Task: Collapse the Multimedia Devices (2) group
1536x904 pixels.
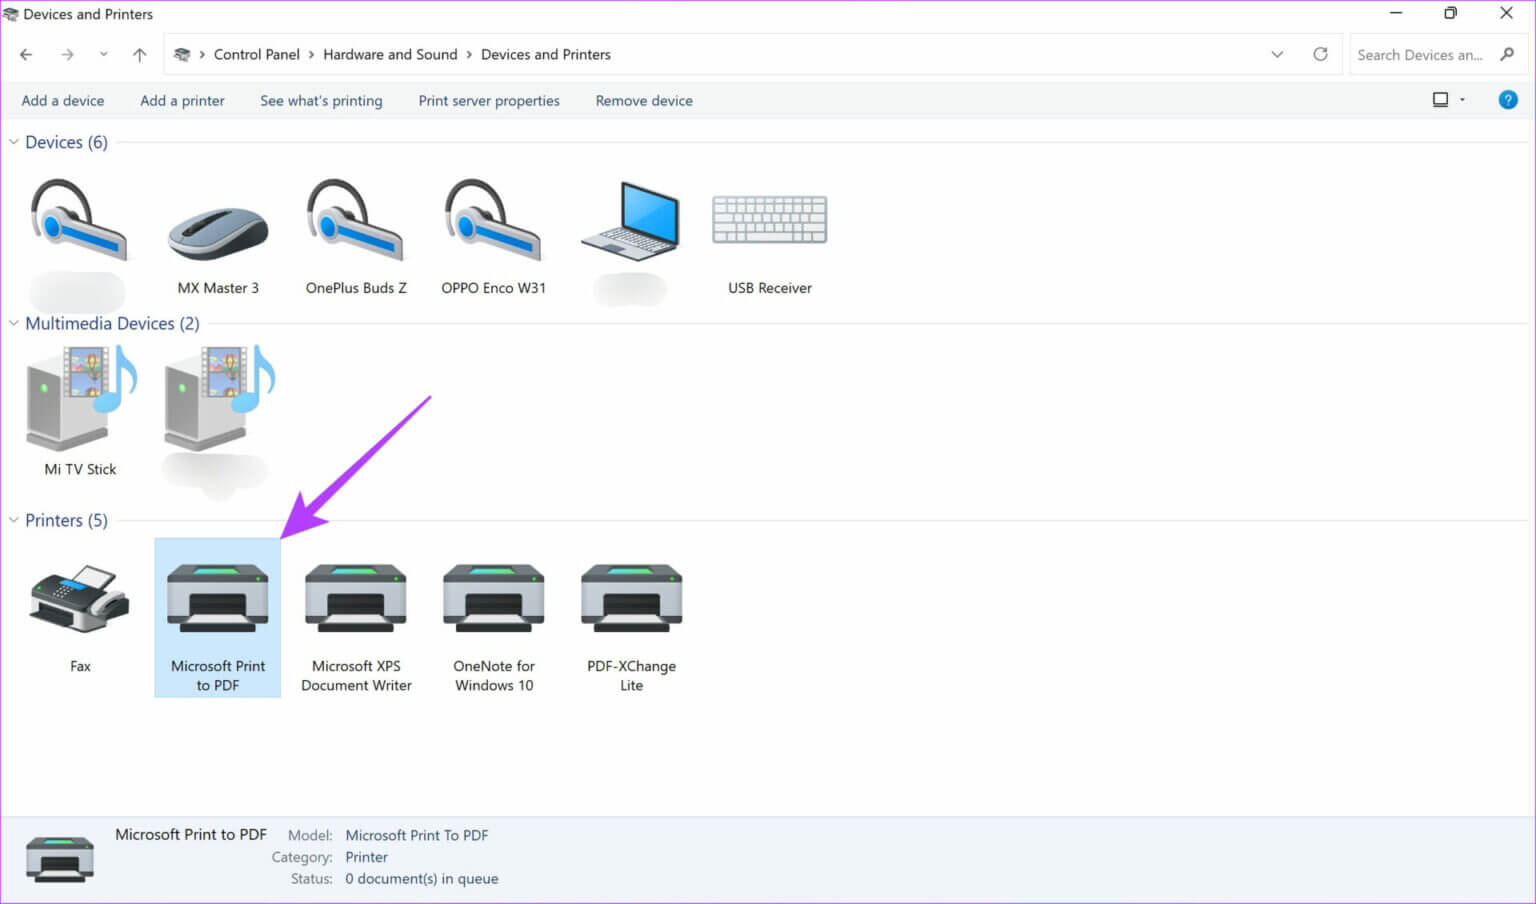Action: click(x=13, y=323)
